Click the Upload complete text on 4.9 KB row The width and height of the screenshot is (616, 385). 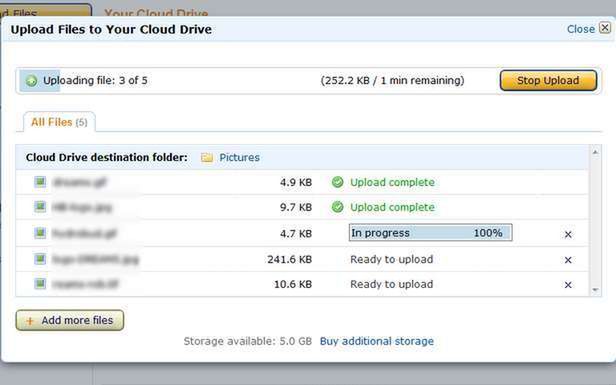tap(392, 182)
